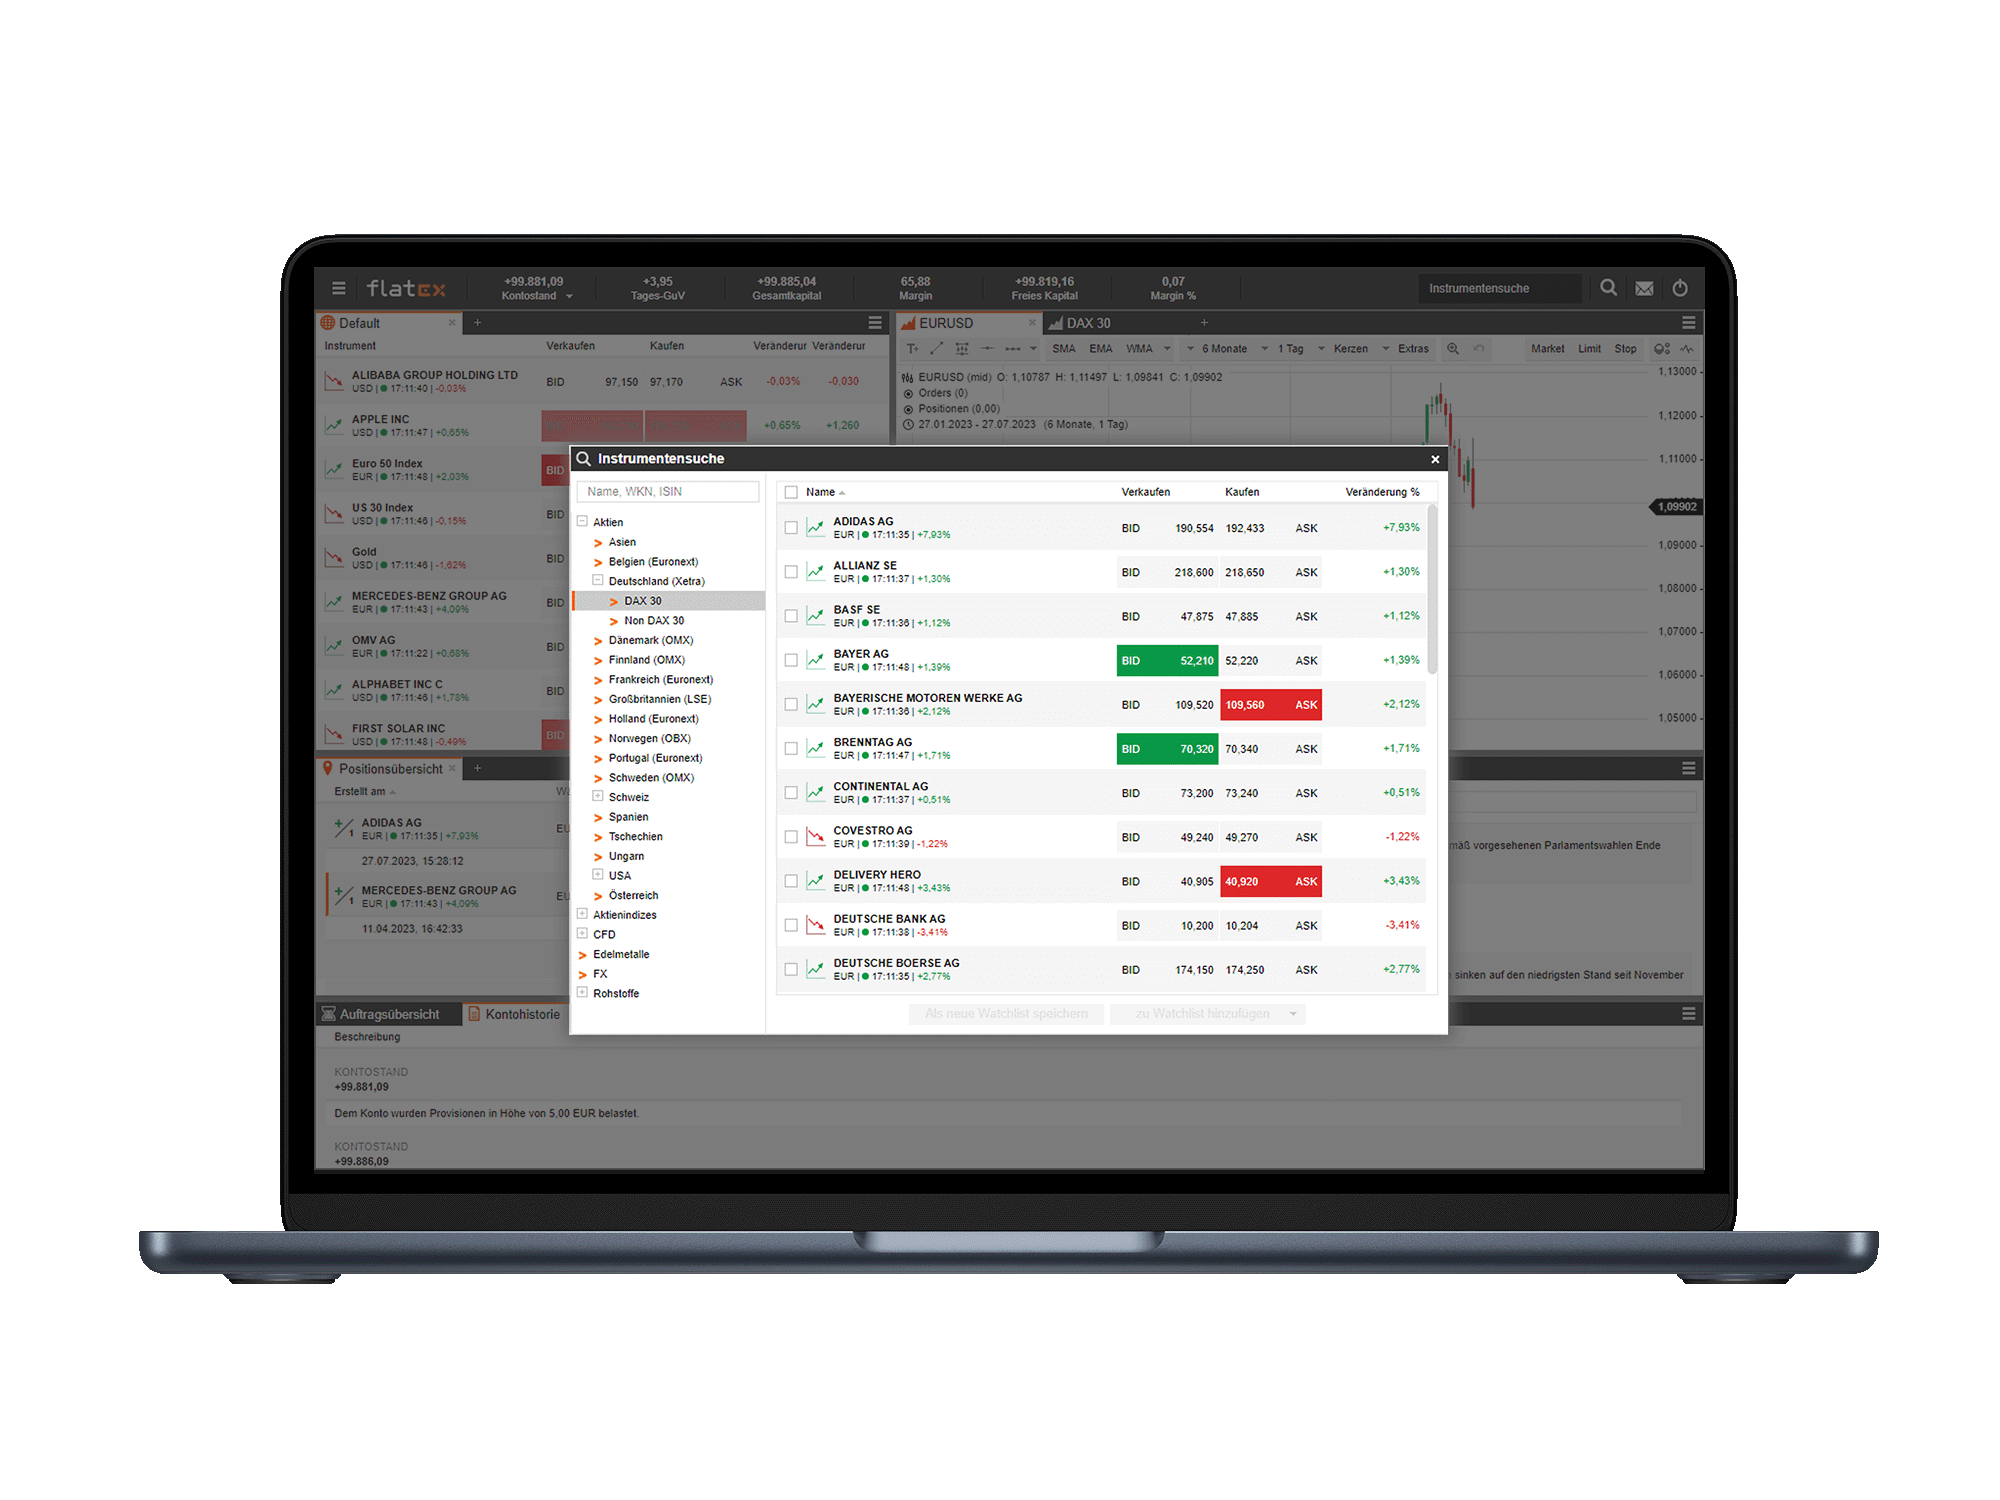2000x1500 pixels.
Task: Sort by the Veränderung % column header
Action: [x=1382, y=492]
